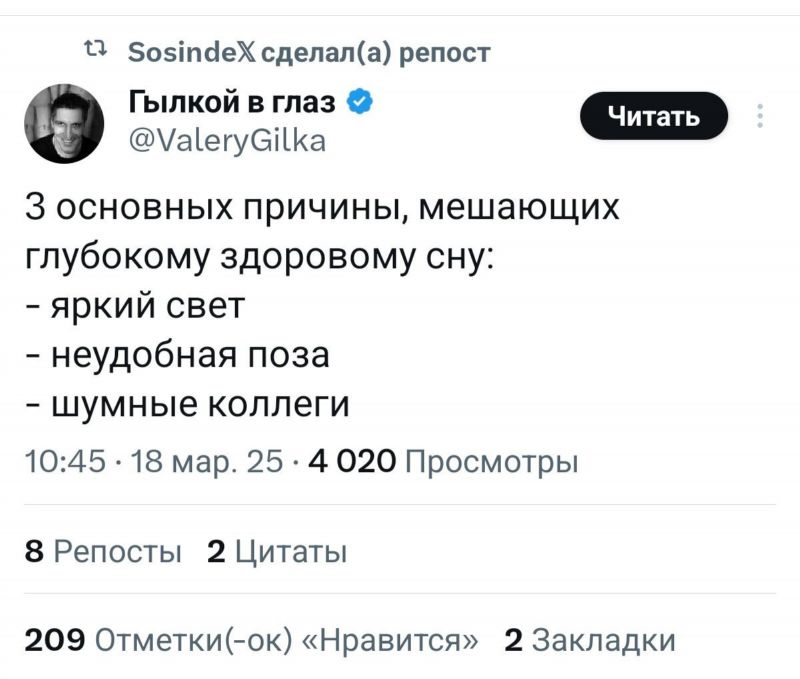Open the @ValeryGilka handle link
This screenshot has width=800, height=679.
coord(227,141)
